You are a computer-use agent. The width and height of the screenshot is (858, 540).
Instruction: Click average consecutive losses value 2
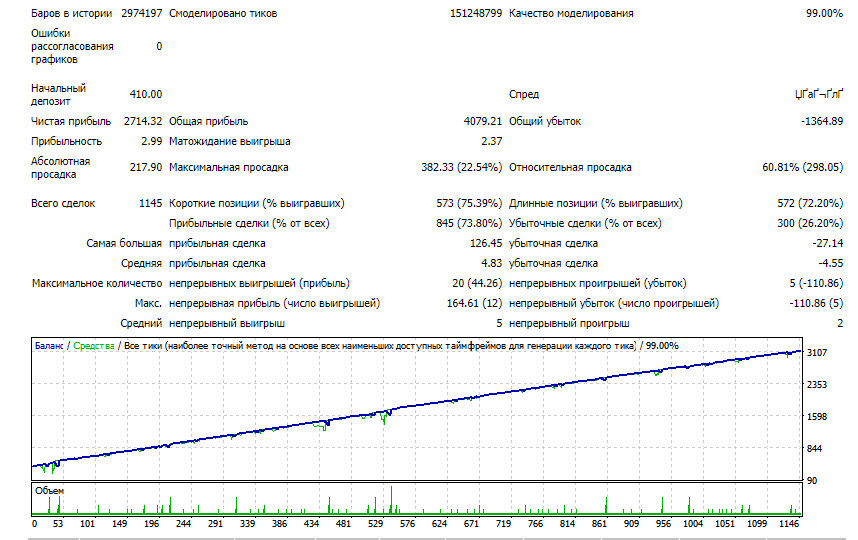coord(840,323)
